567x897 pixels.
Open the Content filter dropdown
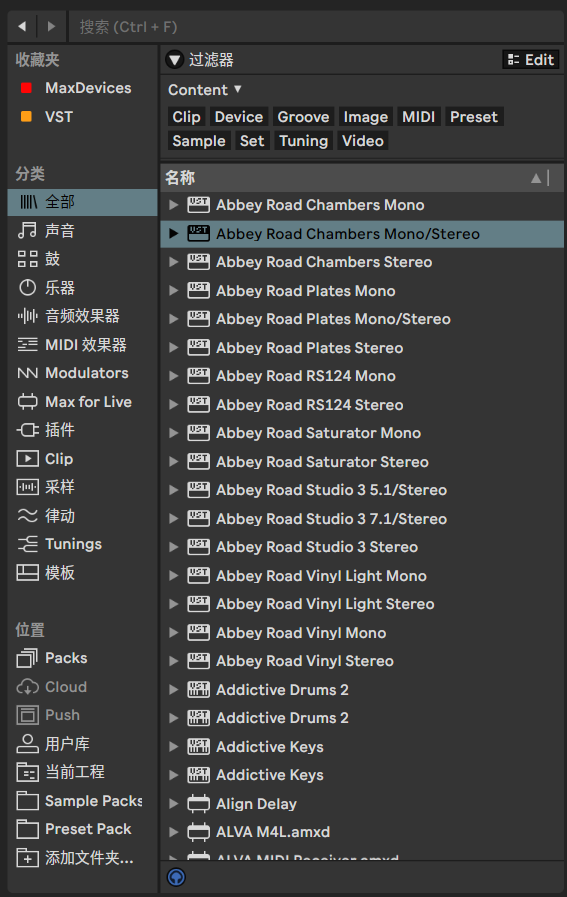coord(205,90)
